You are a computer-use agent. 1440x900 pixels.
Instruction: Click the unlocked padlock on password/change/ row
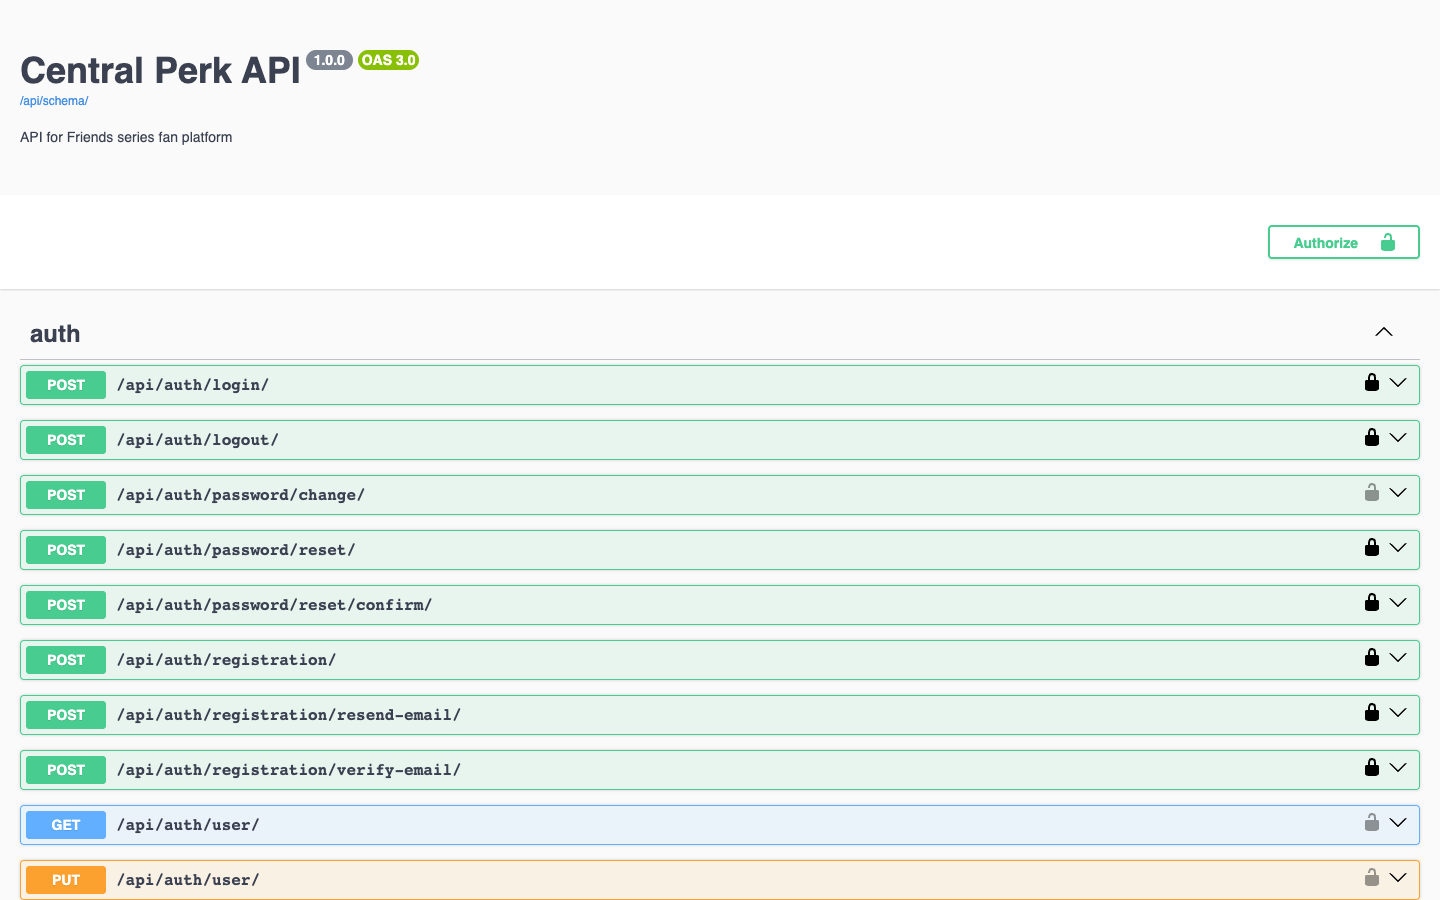click(1372, 492)
